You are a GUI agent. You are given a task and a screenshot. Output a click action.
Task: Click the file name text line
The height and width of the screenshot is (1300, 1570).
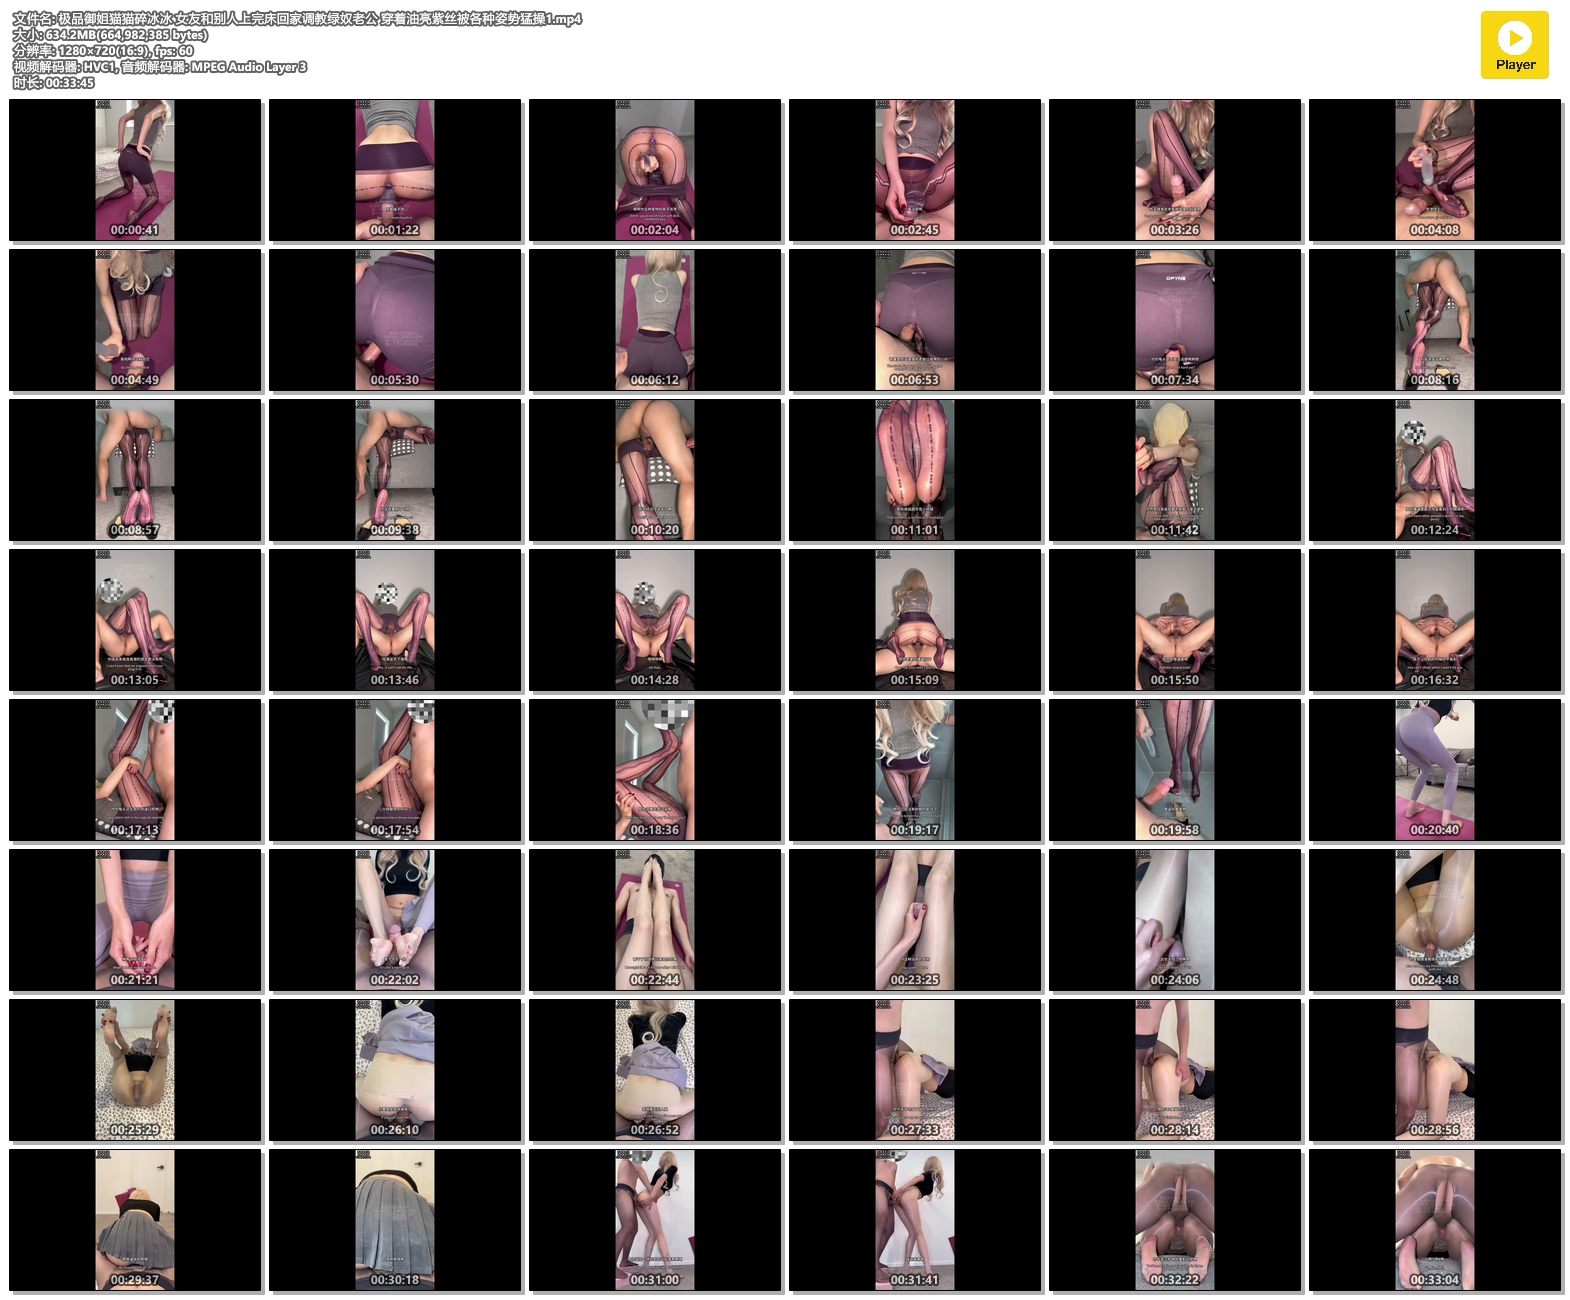[297, 19]
